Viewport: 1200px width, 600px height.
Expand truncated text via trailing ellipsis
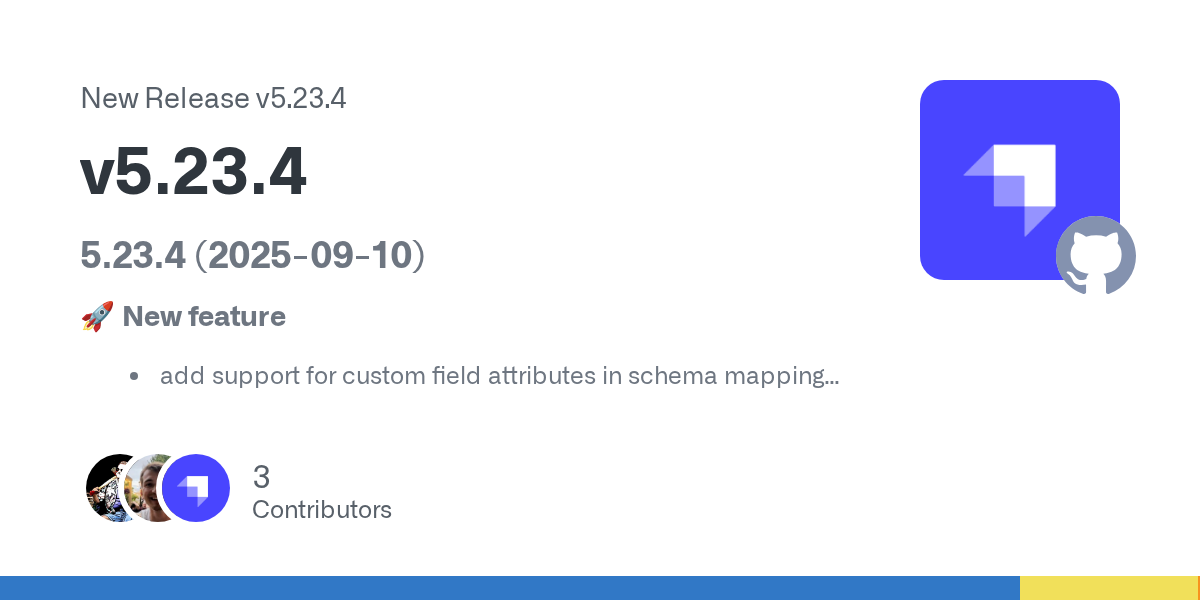pos(828,378)
